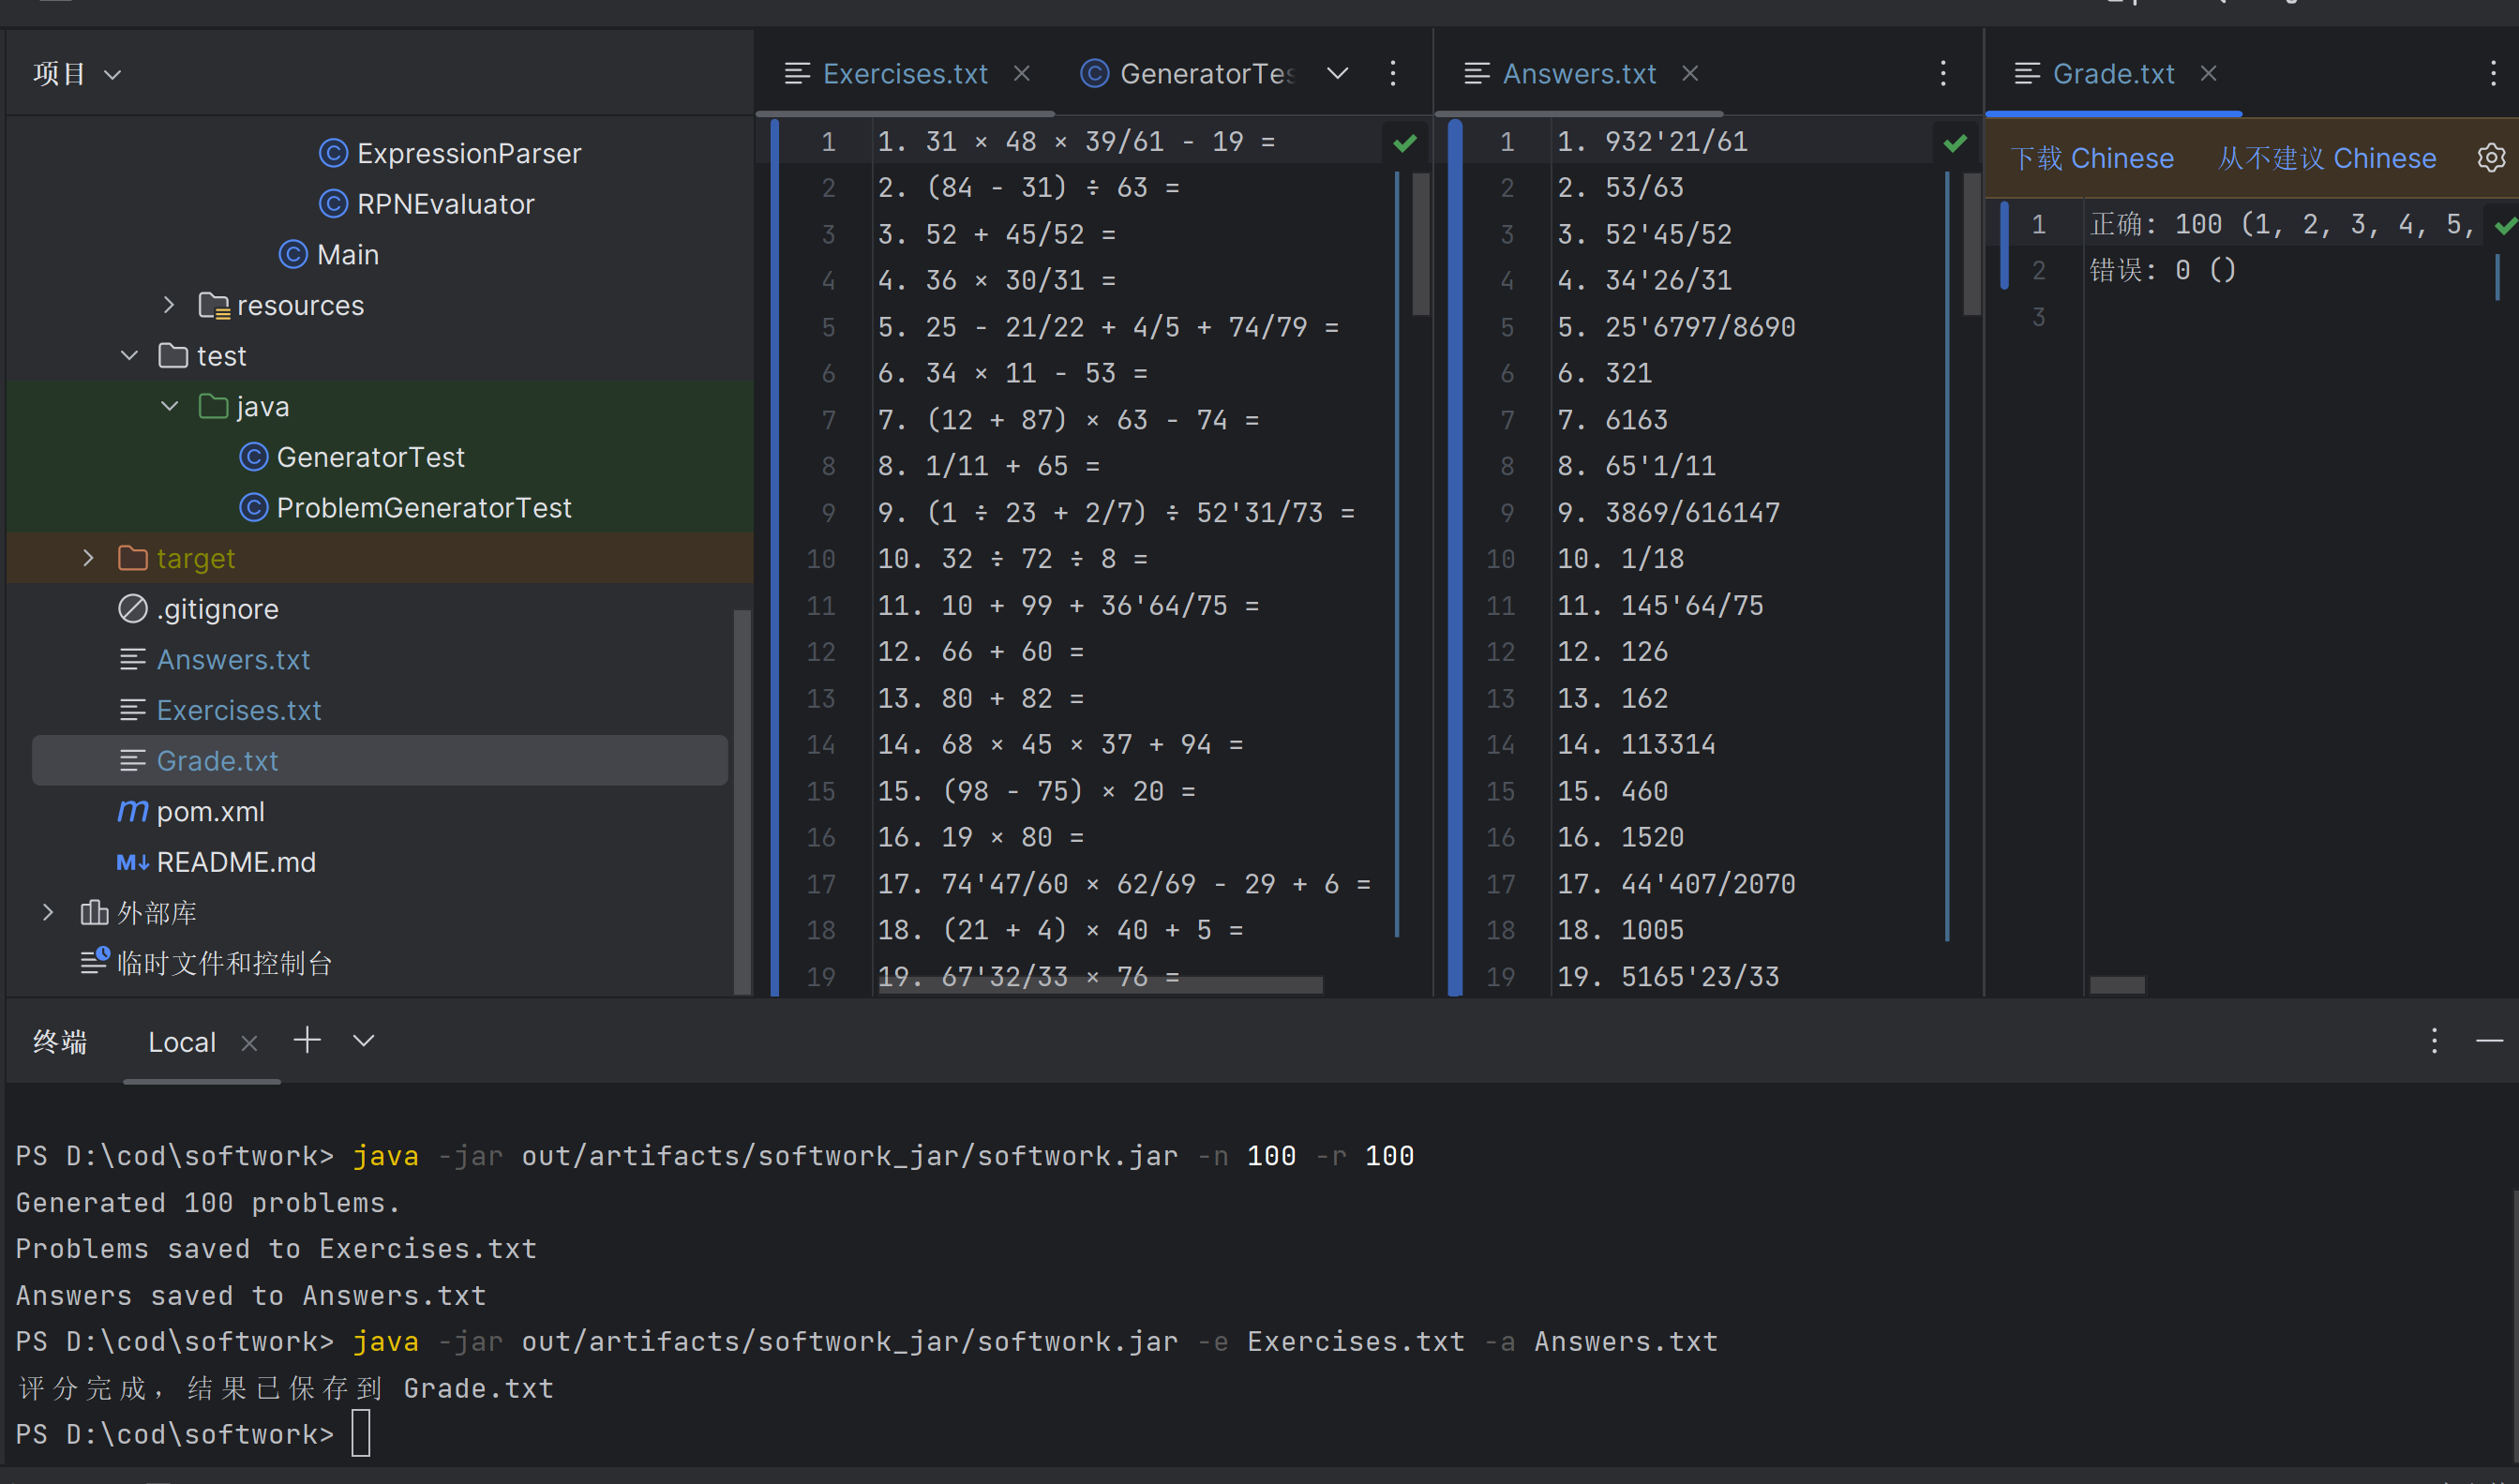Open the hidden tabs dropdown chevron

[1337, 73]
